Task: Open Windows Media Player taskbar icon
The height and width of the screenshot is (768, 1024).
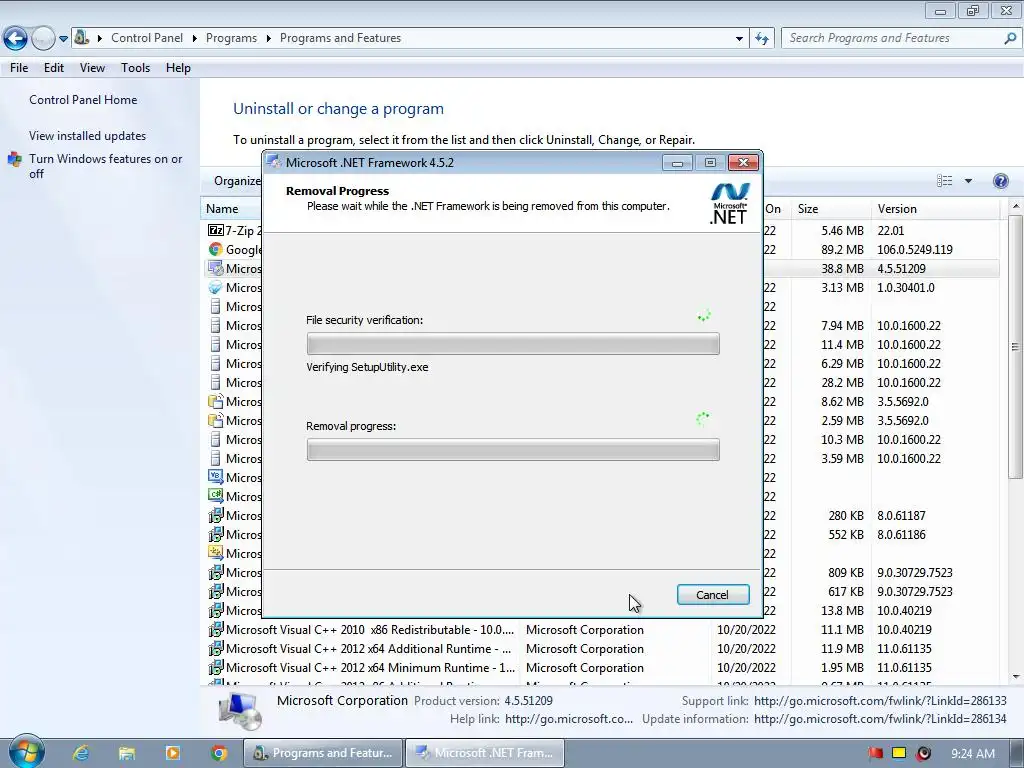Action: (172, 753)
